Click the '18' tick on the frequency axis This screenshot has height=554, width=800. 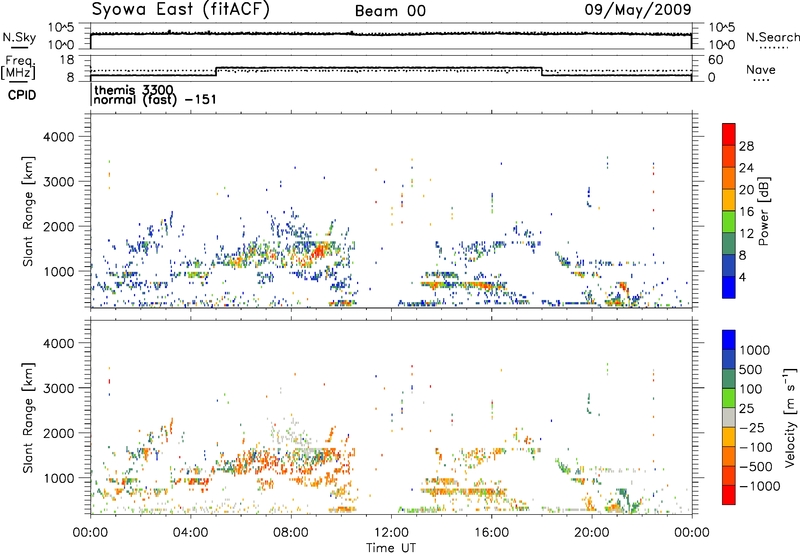(66, 60)
